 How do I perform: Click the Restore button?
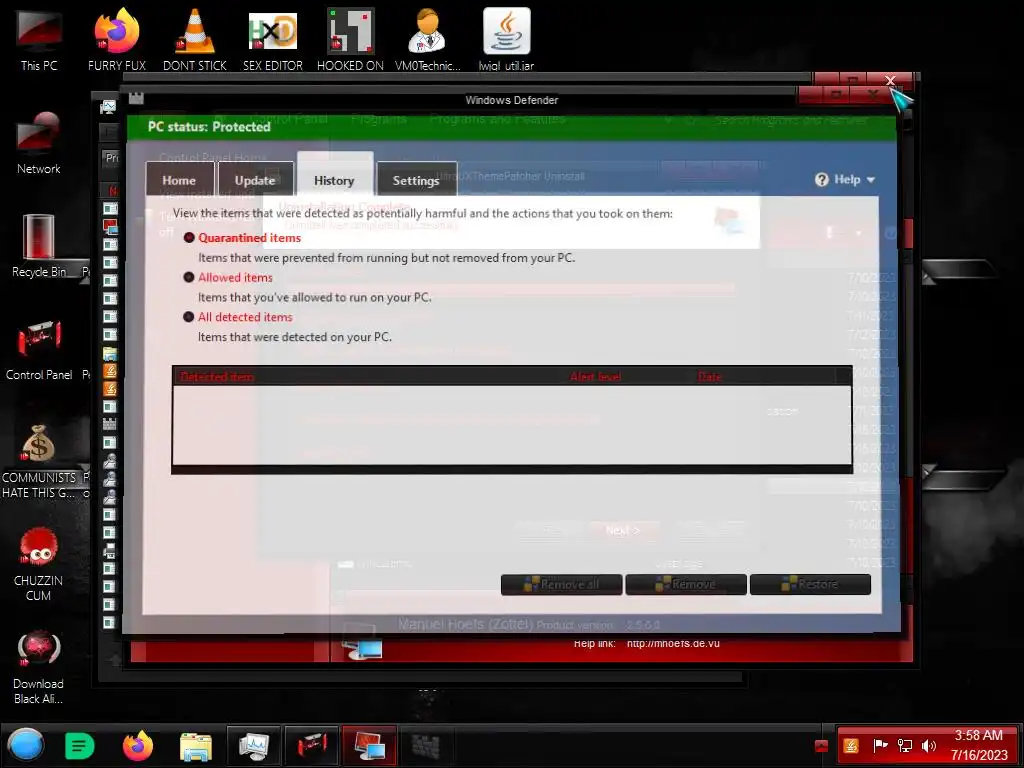(x=810, y=584)
